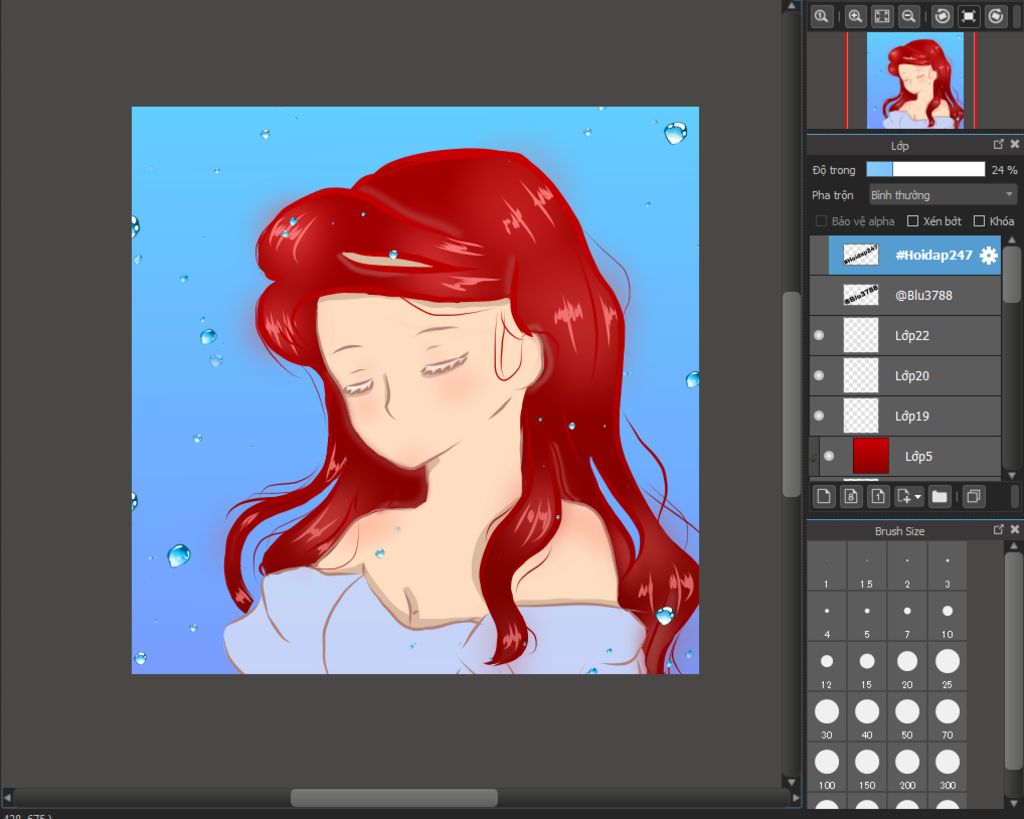
Task: Toggle the Bảo vệ alpha checkbox
Action: (822, 221)
